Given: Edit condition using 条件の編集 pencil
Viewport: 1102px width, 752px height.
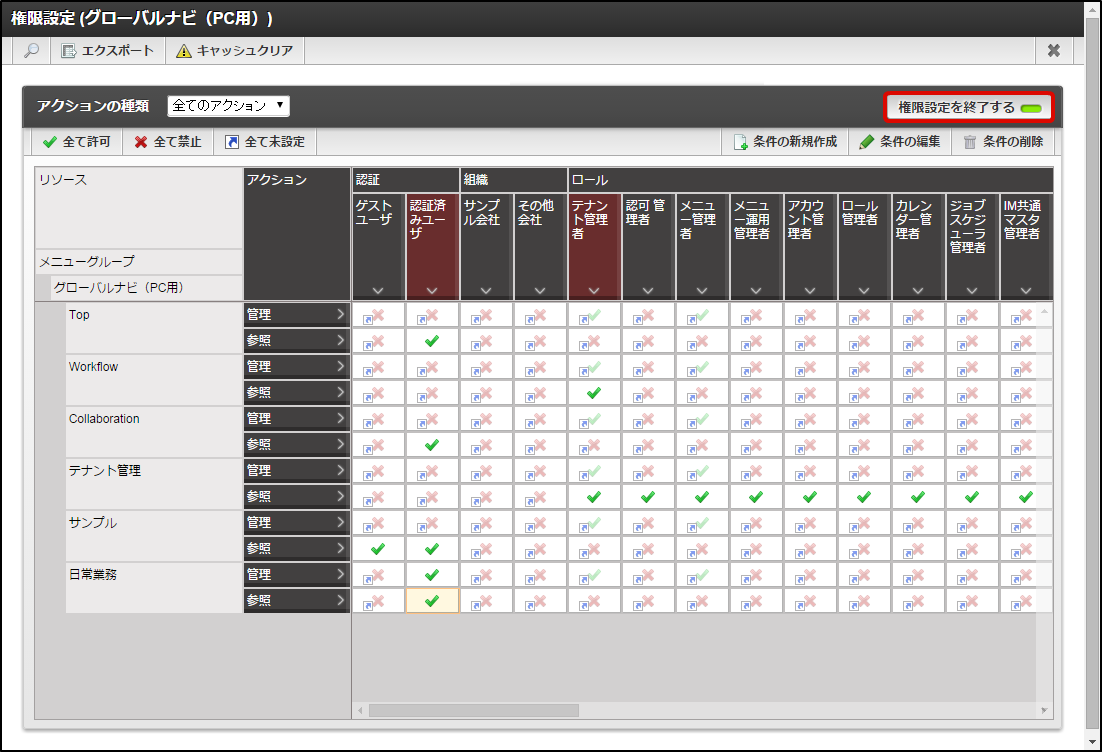Looking at the screenshot, I should (x=900, y=142).
